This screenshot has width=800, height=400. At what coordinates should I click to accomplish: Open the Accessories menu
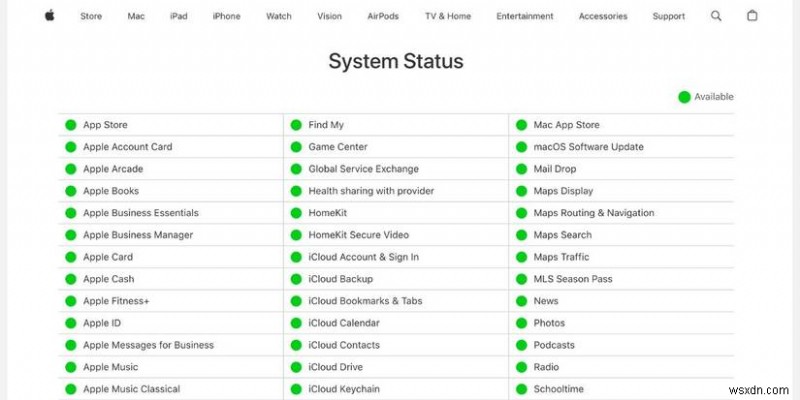point(603,16)
